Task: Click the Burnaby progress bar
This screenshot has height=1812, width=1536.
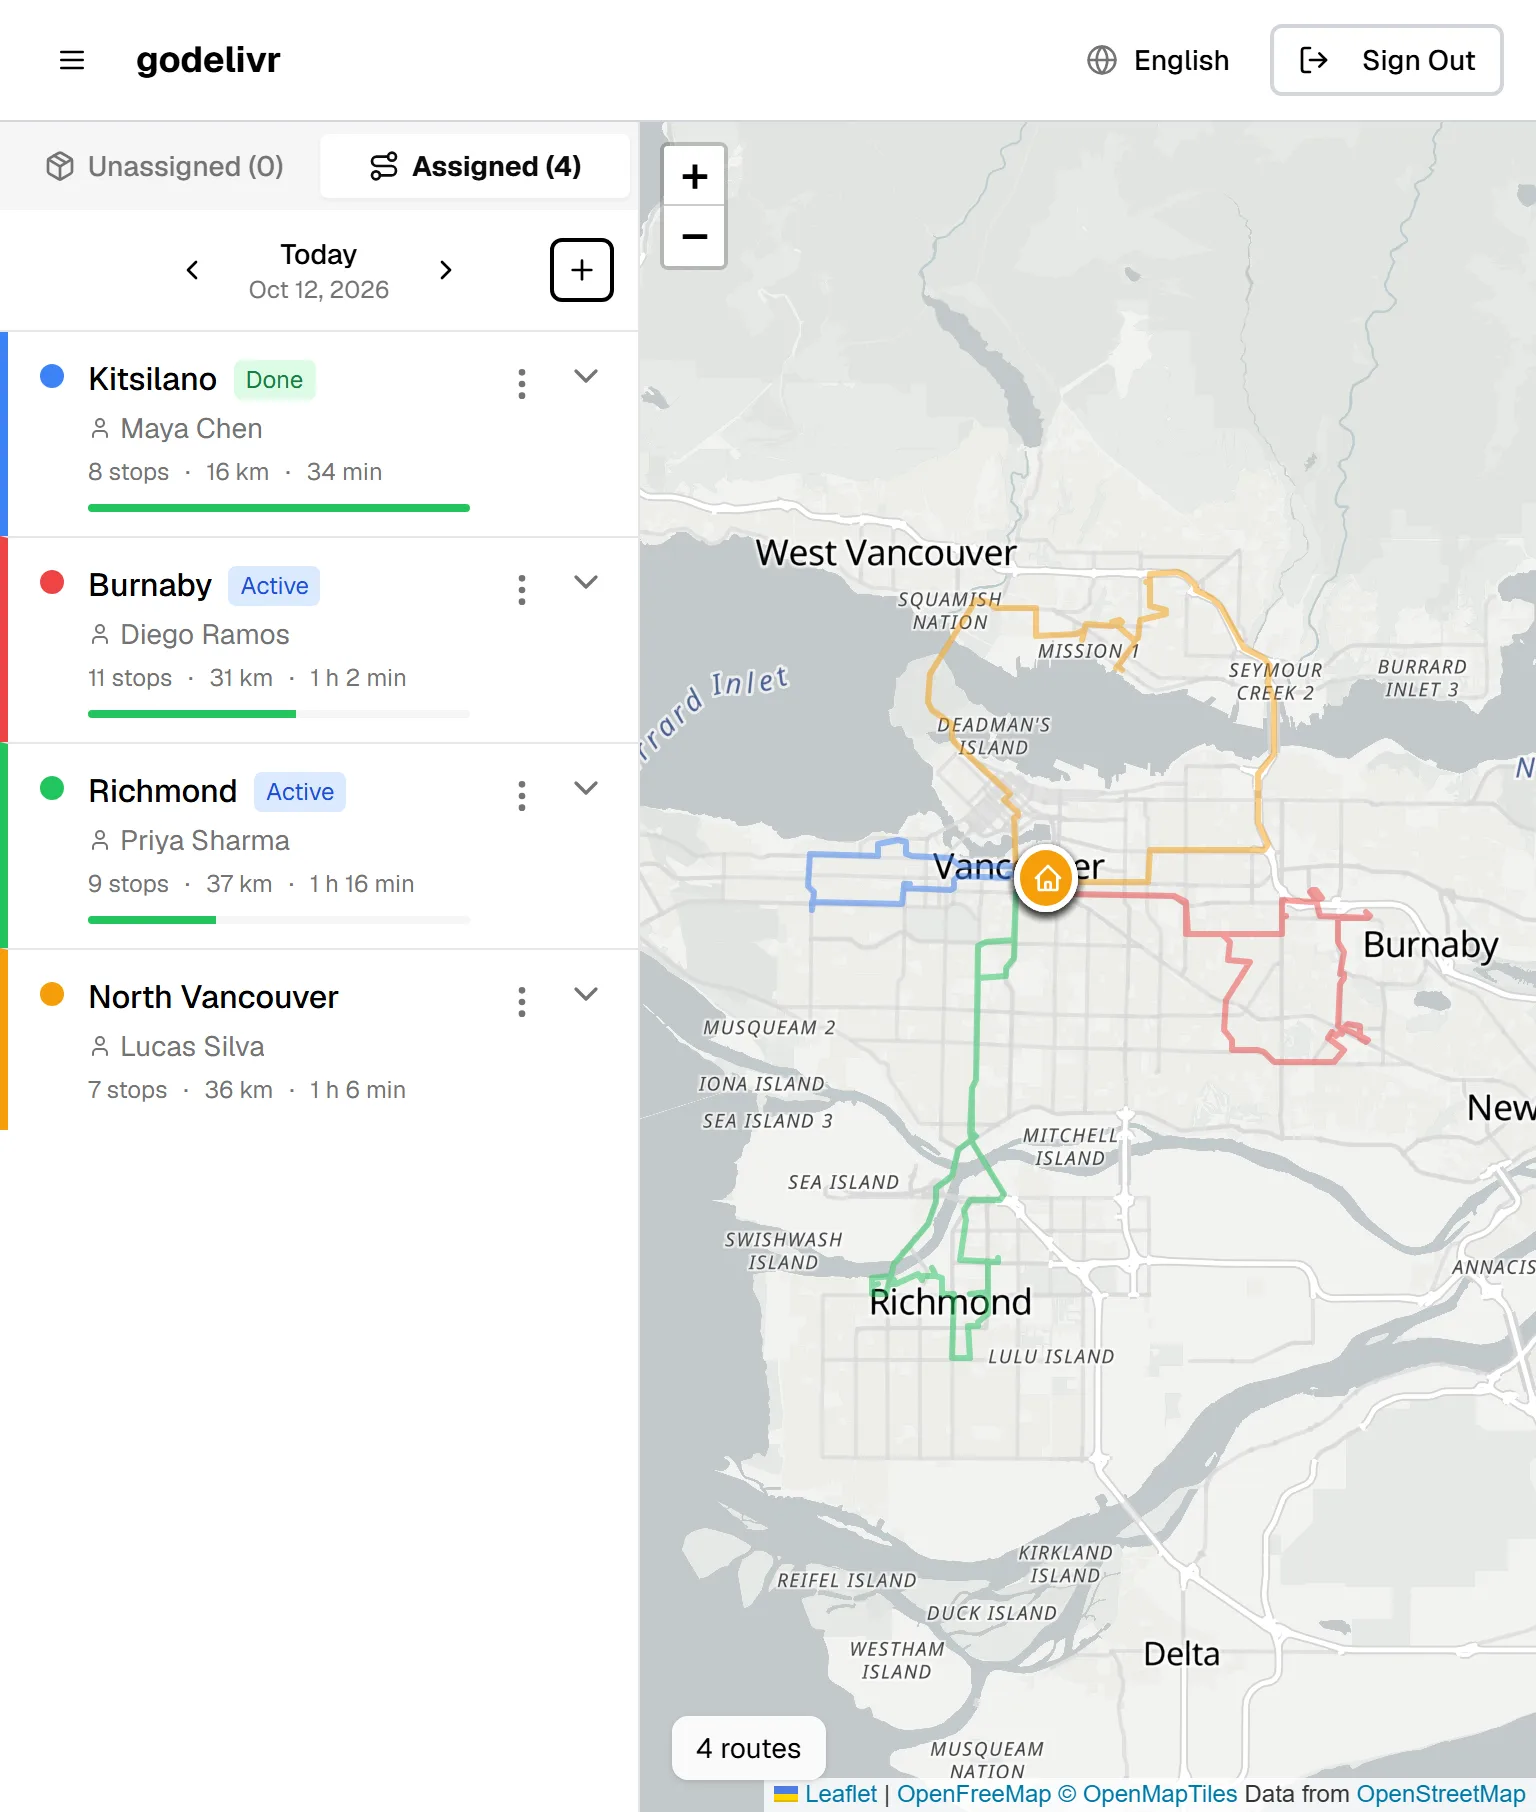Action: (279, 714)
